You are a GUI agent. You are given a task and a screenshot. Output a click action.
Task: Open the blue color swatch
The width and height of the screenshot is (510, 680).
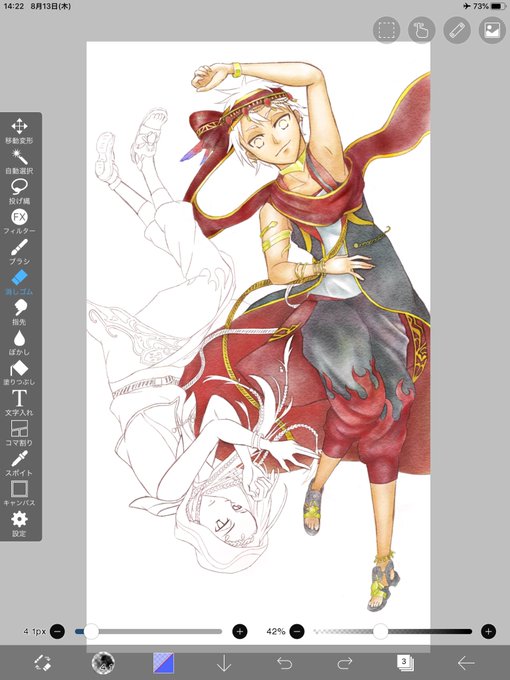pyautogui.click(x=163, y=663)
